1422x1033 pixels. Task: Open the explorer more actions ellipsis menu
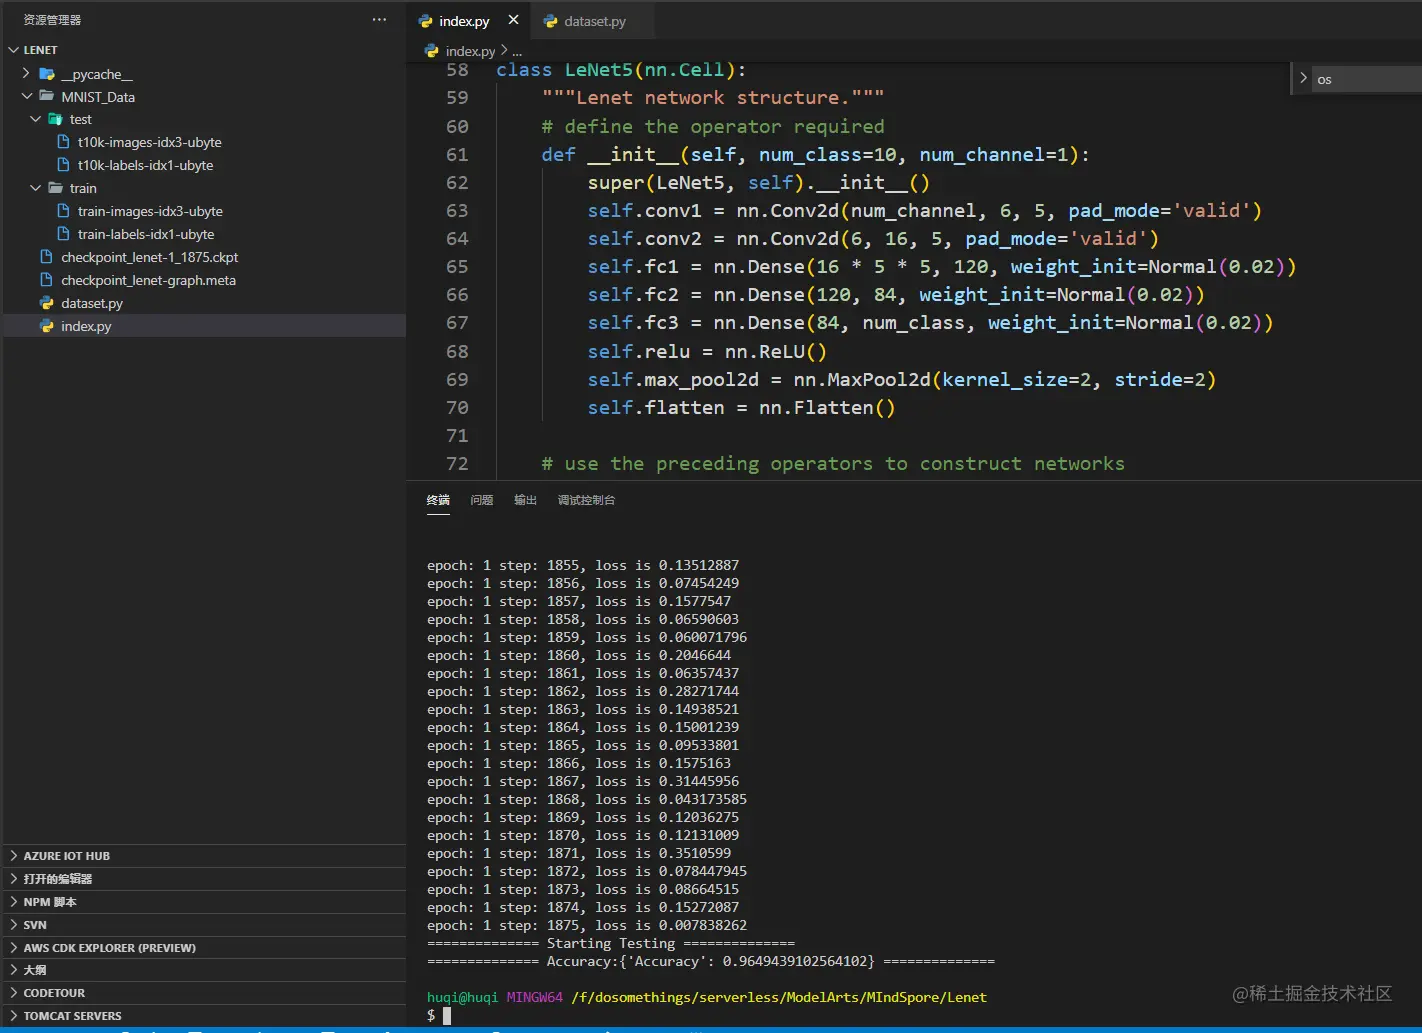click(x=379, y=20)
